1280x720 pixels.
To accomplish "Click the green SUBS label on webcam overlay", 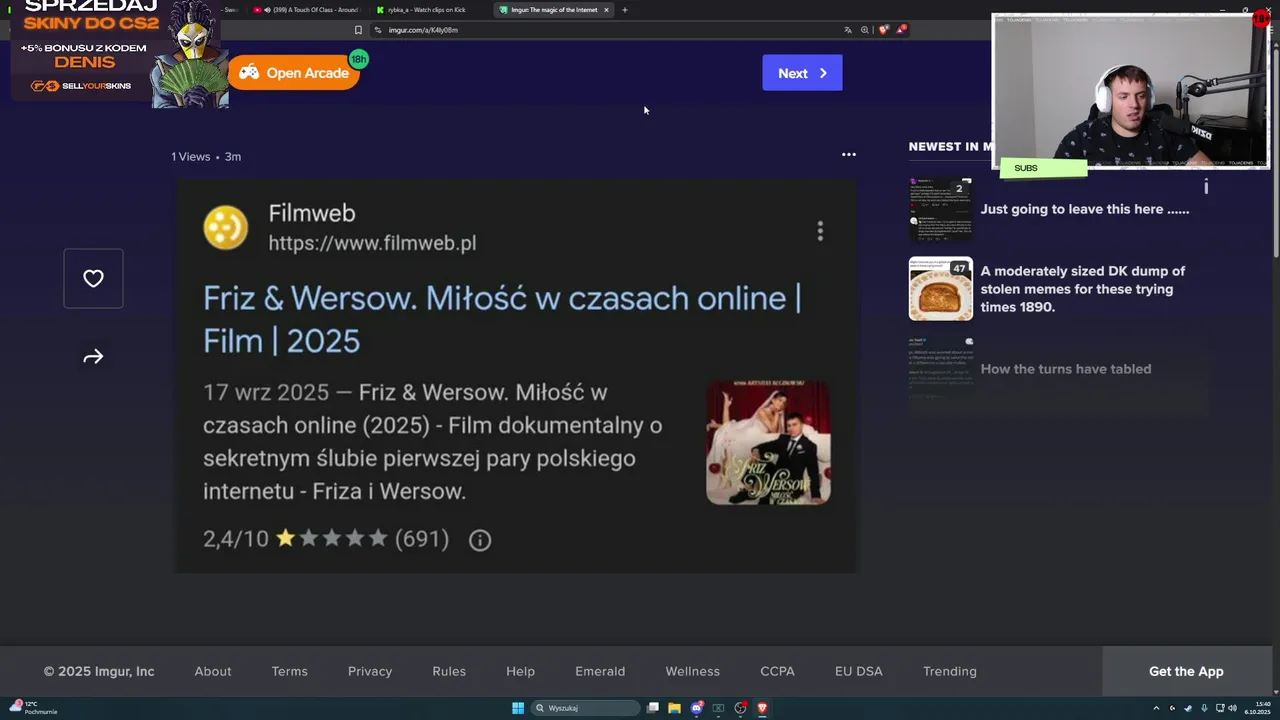I will pyautogui.click(x=1043, y=168).
